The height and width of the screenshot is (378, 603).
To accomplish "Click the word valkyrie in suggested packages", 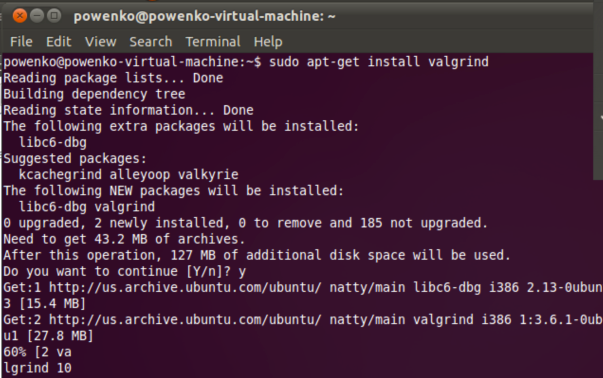I will 208,175.
